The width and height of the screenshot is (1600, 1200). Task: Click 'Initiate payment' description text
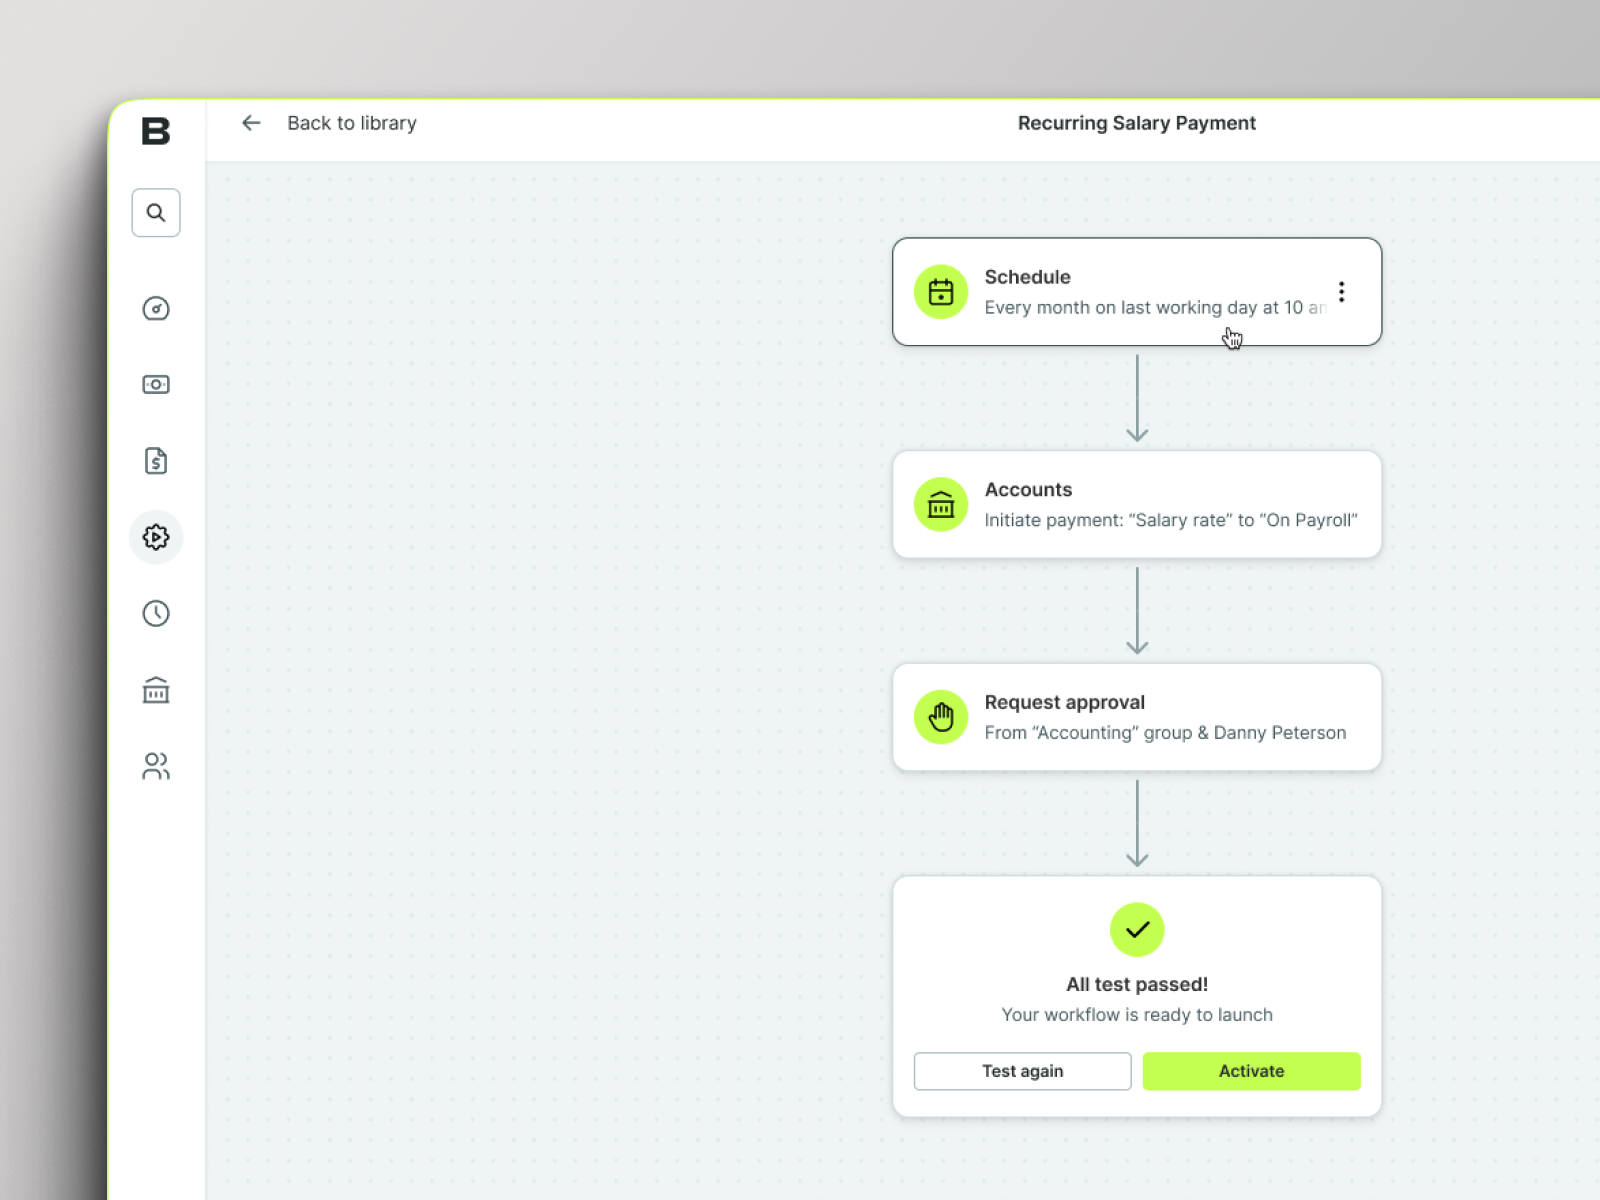[x=1171, y=520]
